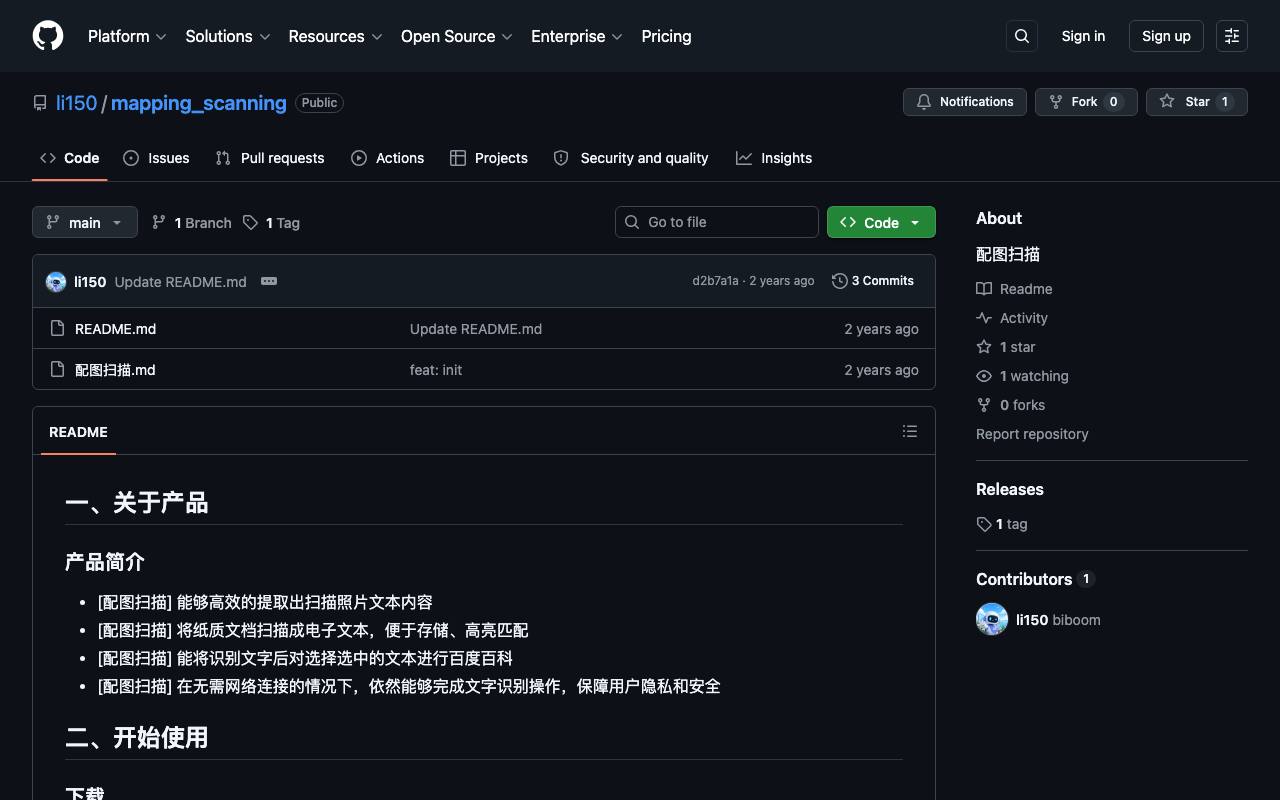
Task: Open the green Code dropdown button
Action: point(881,222)
